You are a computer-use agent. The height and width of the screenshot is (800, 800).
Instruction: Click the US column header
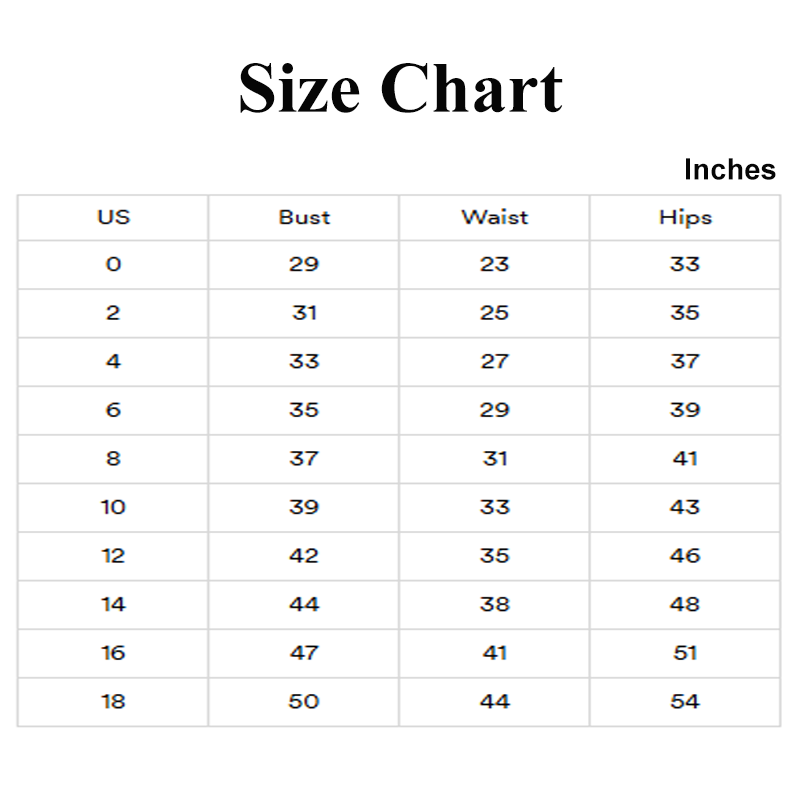[113, 217]
